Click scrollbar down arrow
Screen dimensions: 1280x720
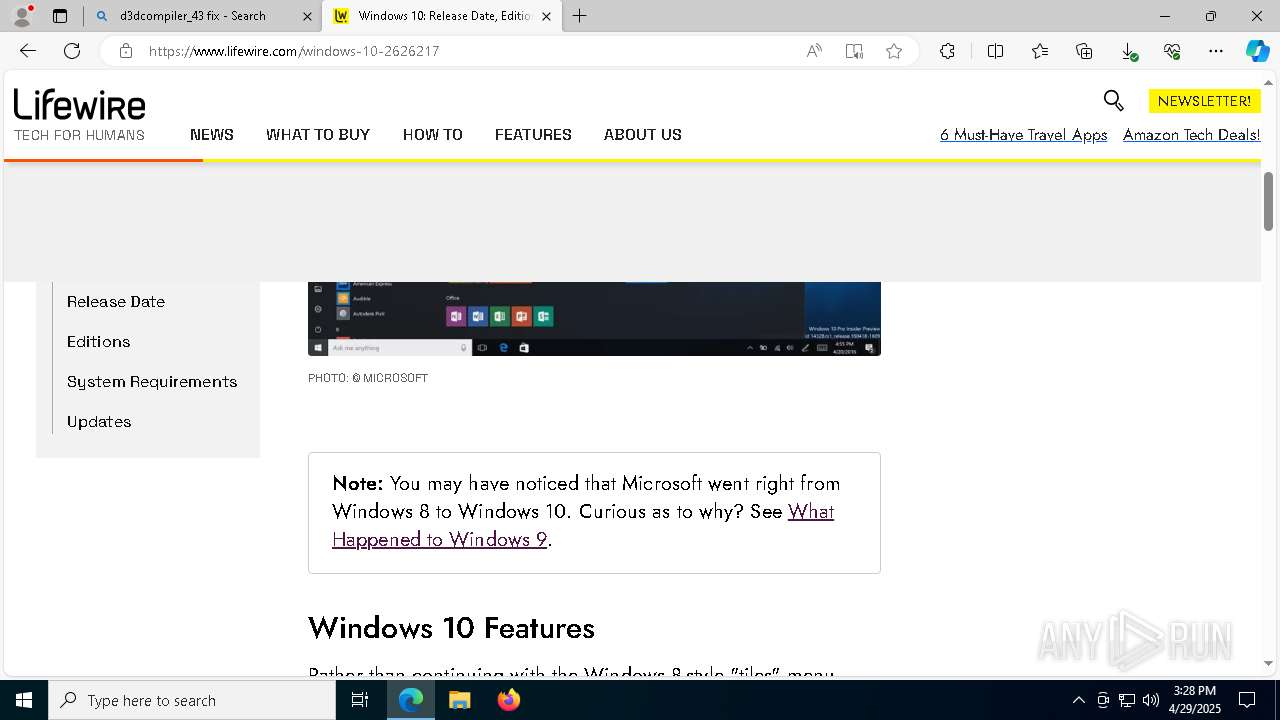tap(1269, 663)
